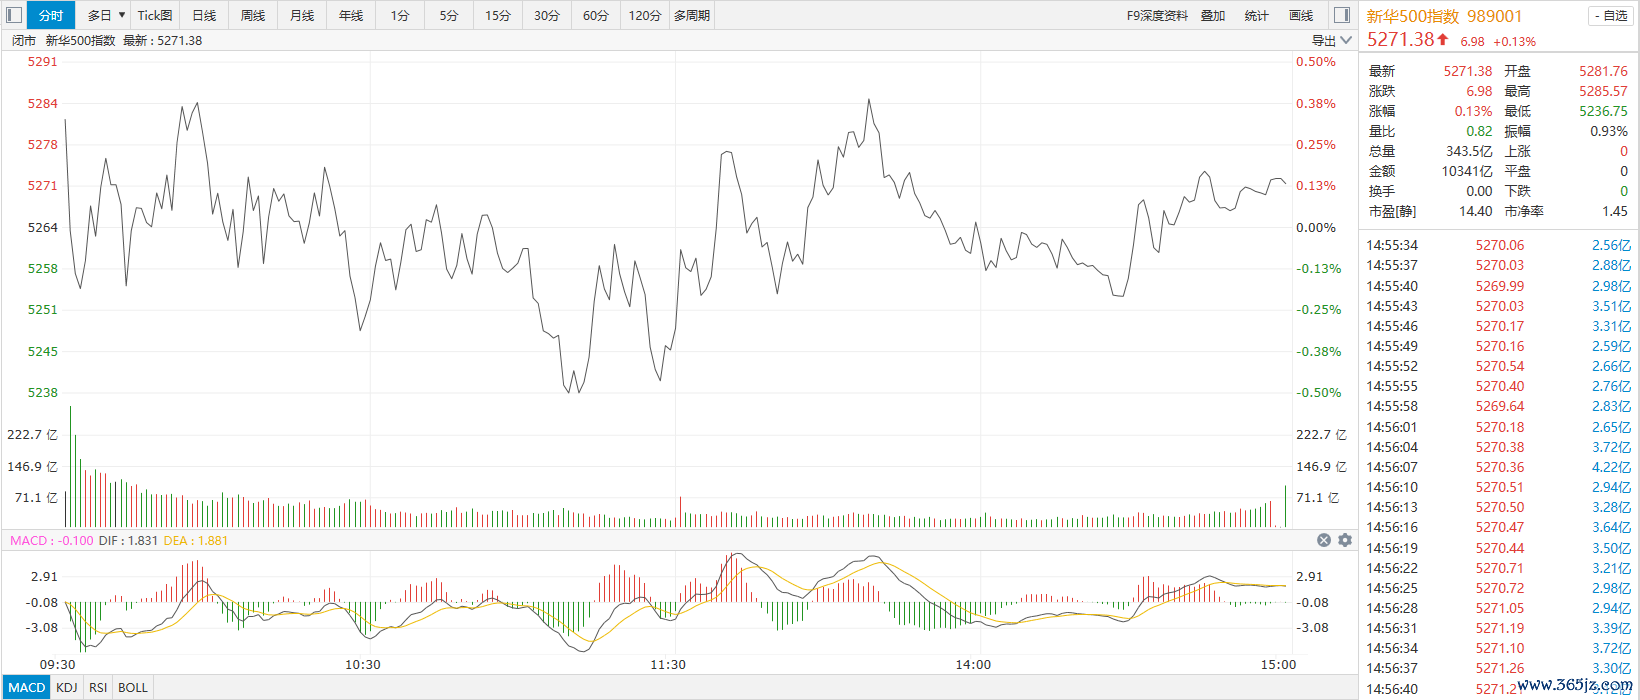Switch to the 分时 intraday tab

[x=51, y=15]
